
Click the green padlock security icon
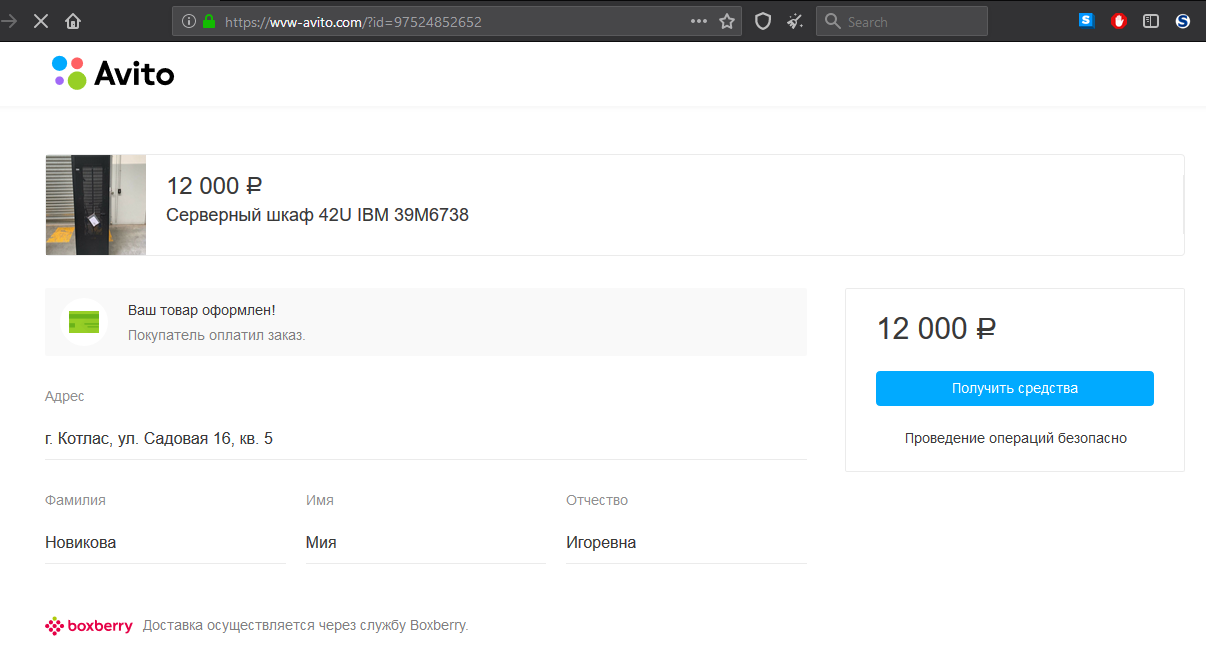(209, 21)
